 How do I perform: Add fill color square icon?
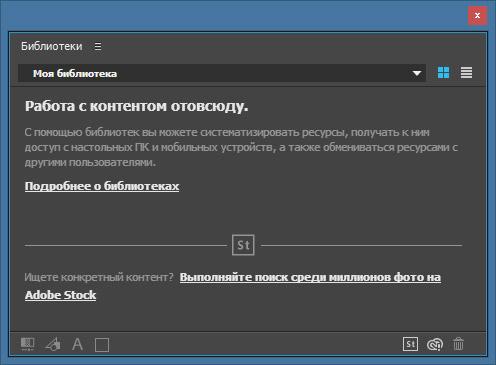(x=102, y=345)
